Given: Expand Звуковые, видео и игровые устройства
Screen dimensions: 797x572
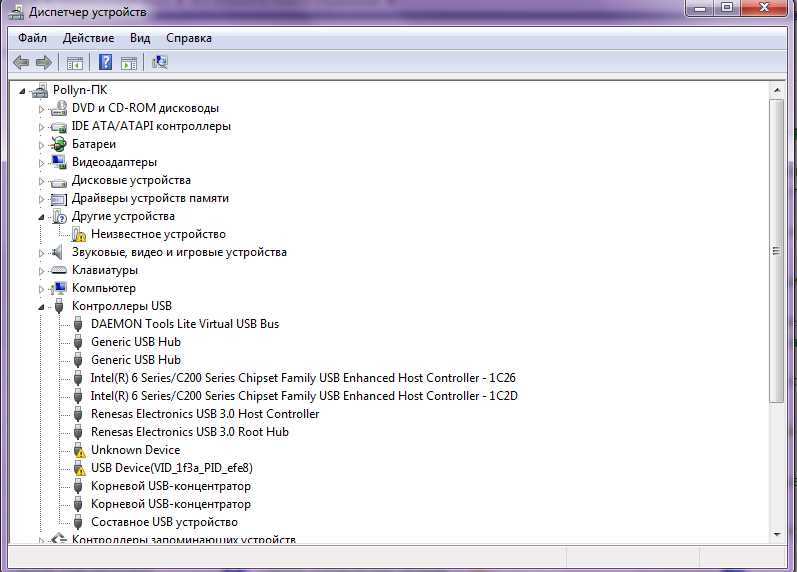Looking at the screenshot, I should (x=42, y=253).
